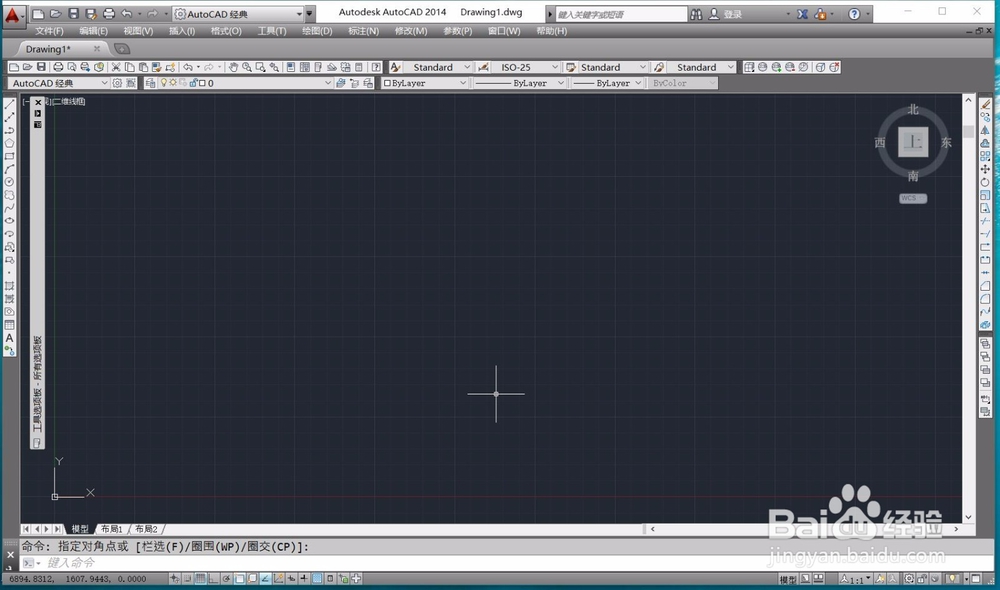The height and width of the screenshot is (590, 1000).
Task: Toggle Polar Tracking in status bar
Action: tap(226, 579)
